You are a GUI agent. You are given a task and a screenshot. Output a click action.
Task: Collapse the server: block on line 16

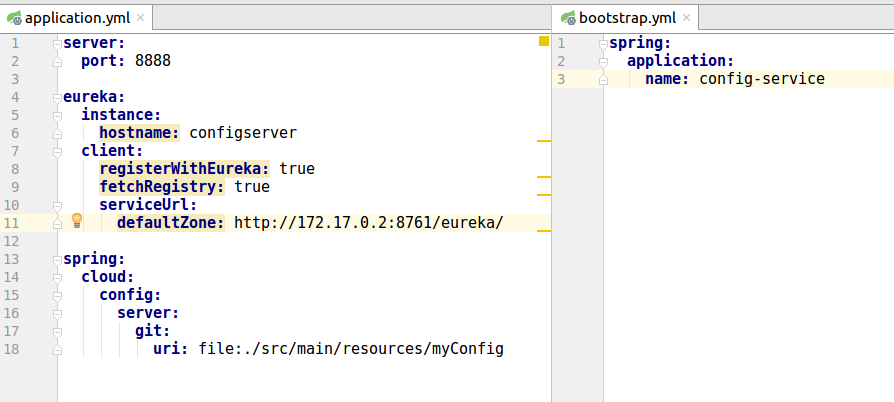tap(57, 314)
